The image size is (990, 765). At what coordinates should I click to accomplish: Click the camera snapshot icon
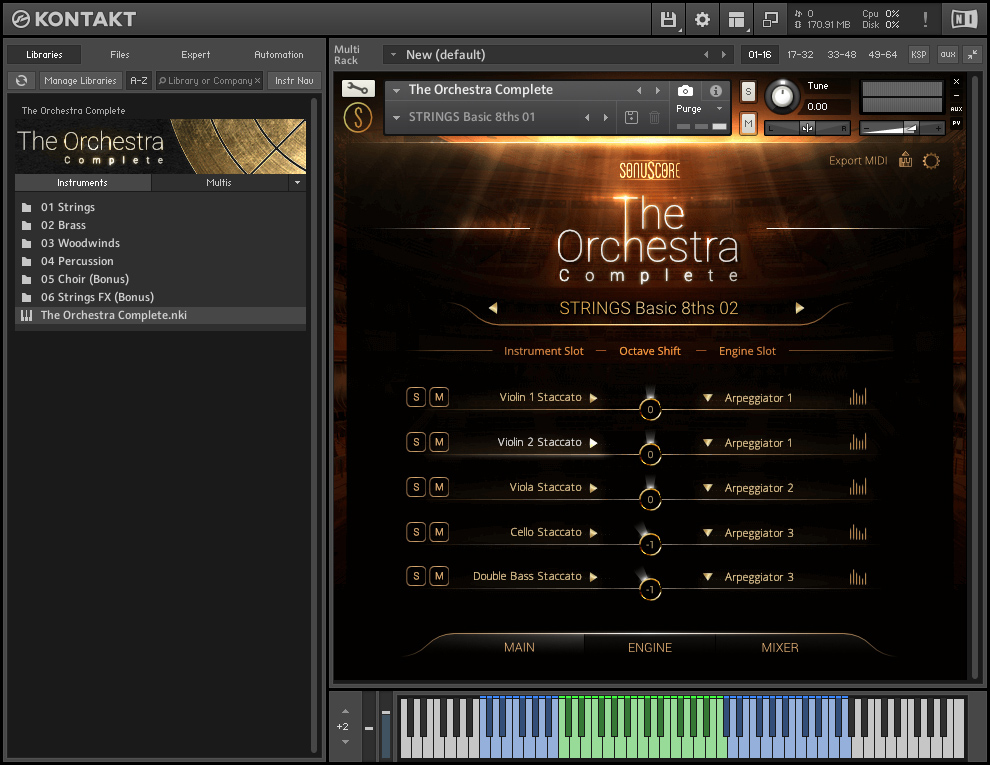pyautogui.click(x=685, y=91)
